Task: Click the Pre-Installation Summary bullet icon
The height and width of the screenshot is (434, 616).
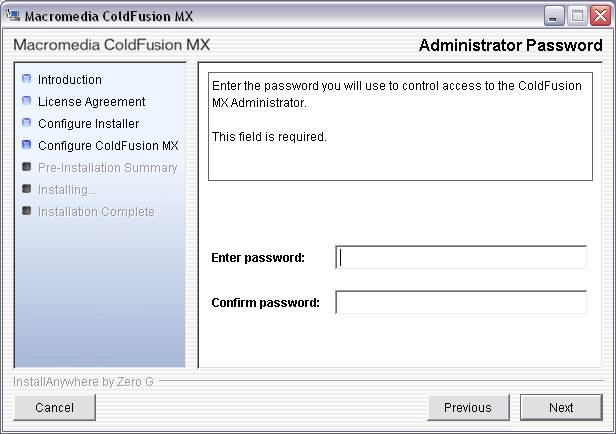Action: coord(27,167)
